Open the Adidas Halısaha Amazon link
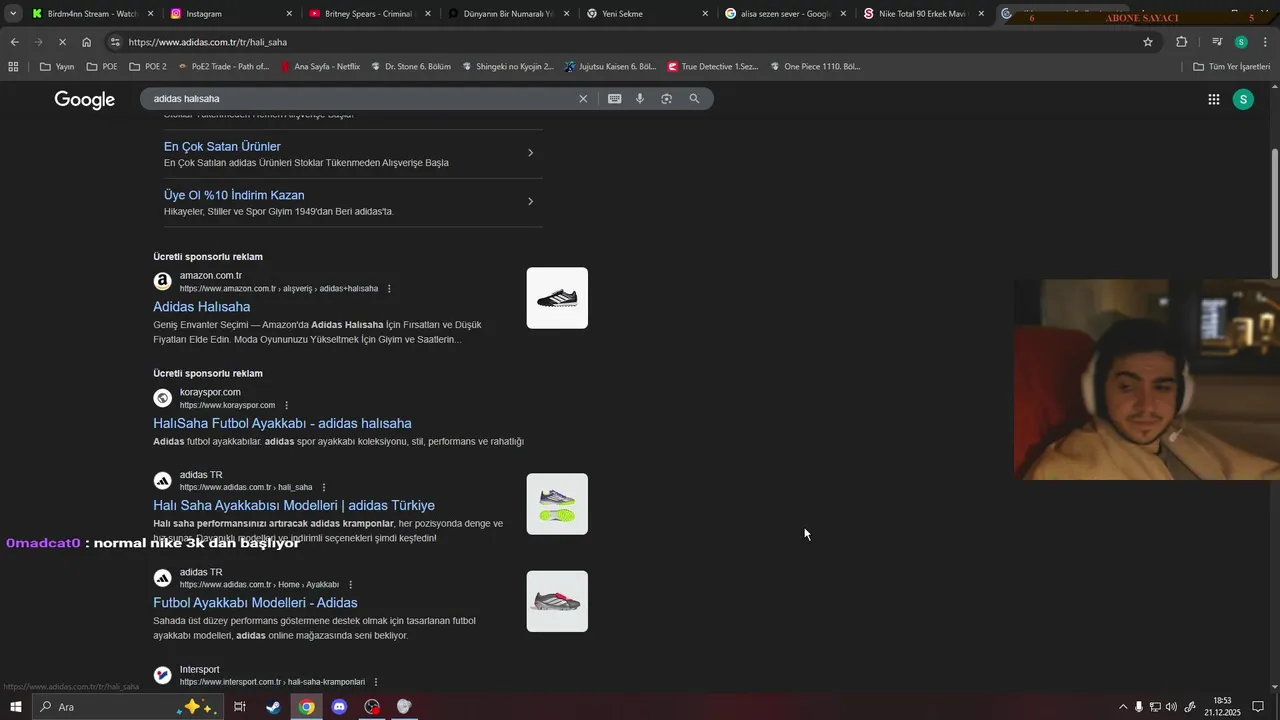Image resolution: width=1280 pixels, height=720 pixels. [202, 307]
